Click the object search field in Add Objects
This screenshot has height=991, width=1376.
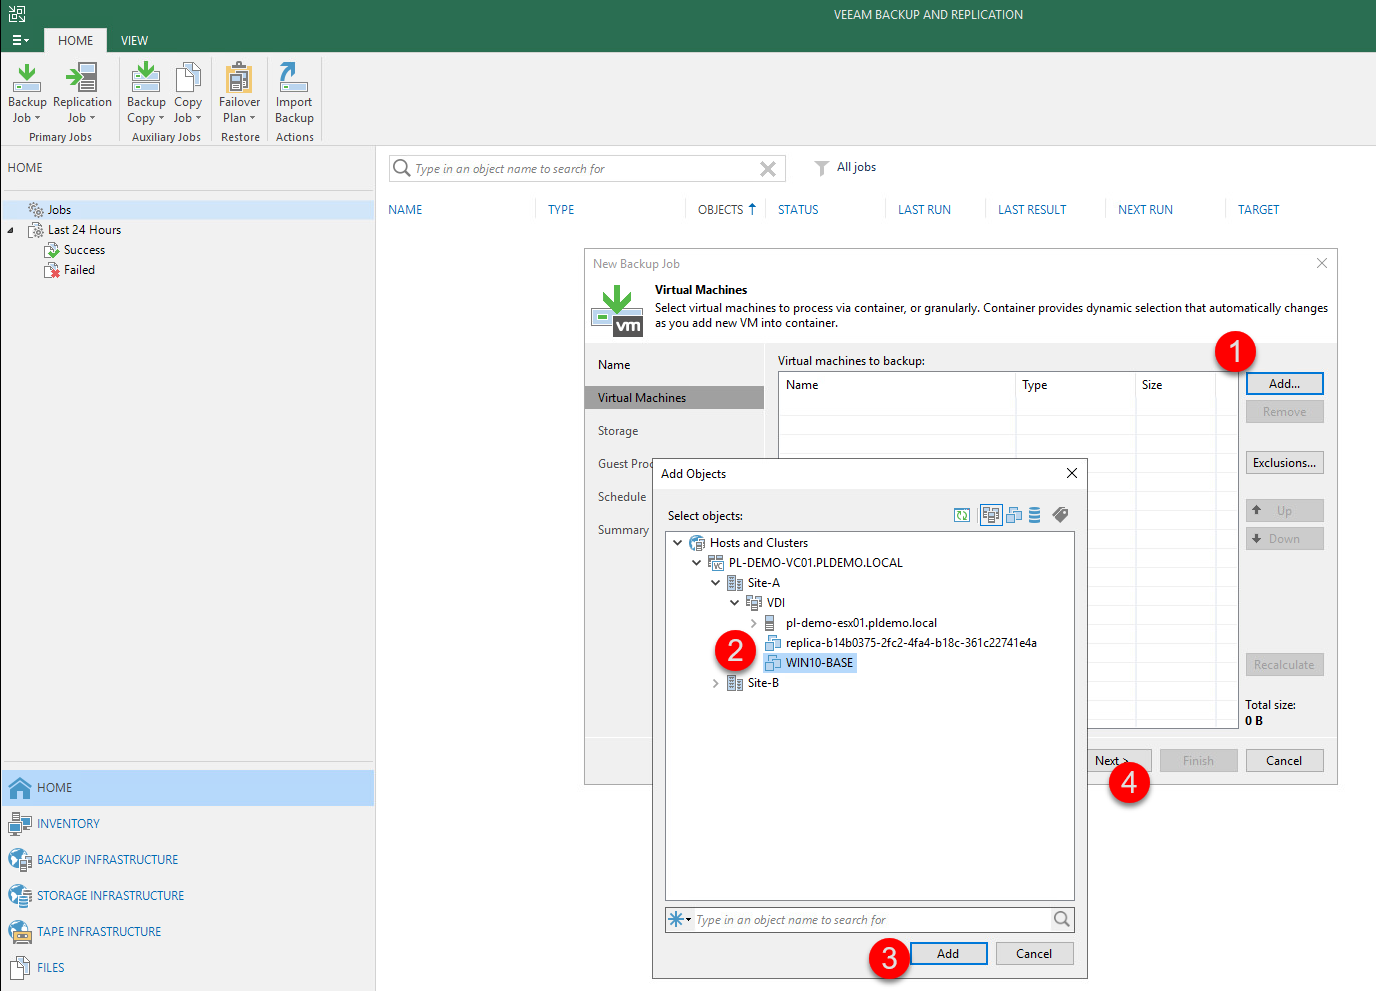click(870, 920)
